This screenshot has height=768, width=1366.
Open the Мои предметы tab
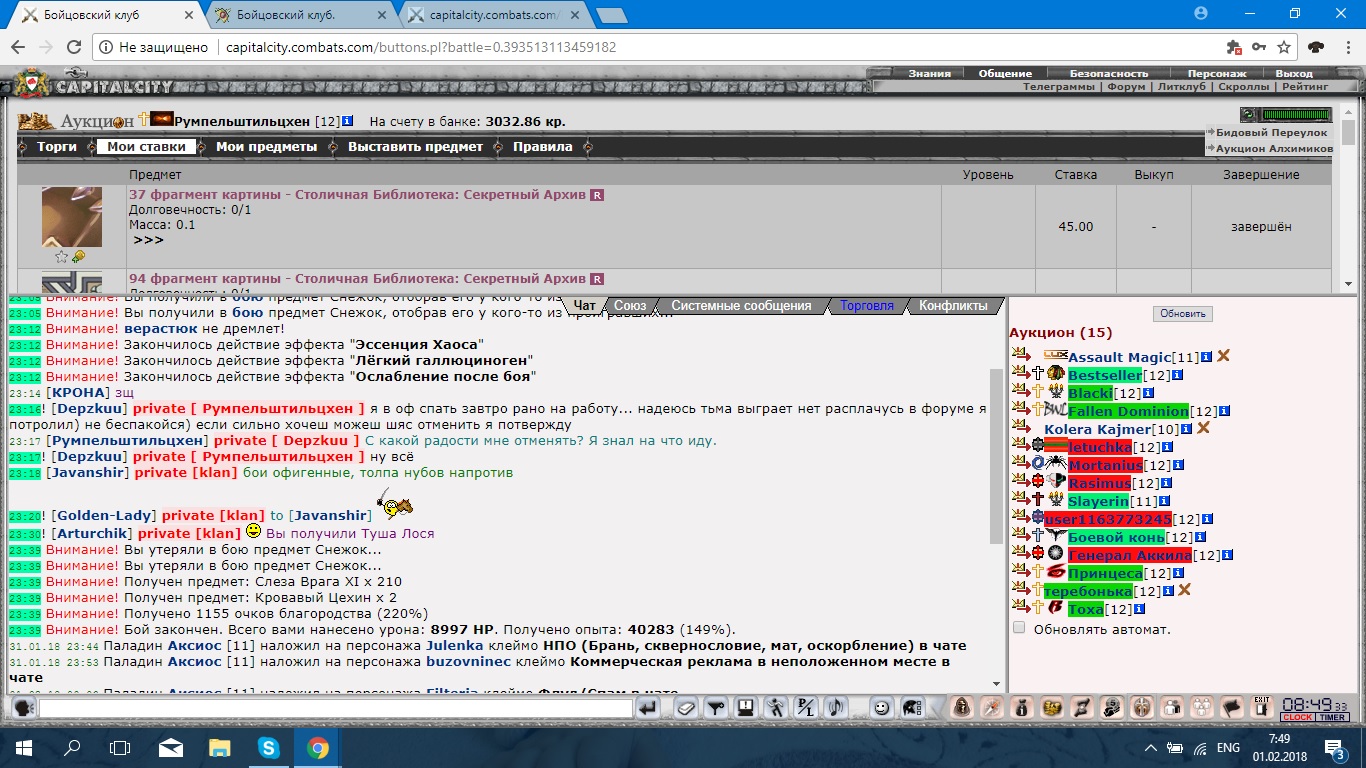point(267,147)
